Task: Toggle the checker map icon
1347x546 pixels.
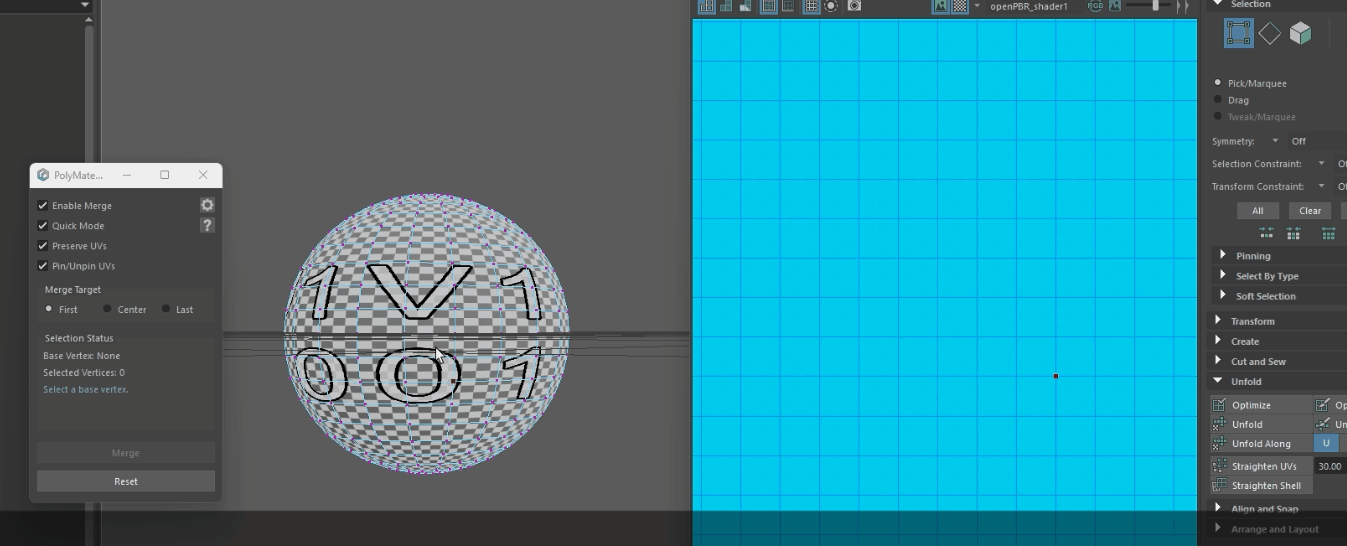Action: pyautogui.click(x=960, y=6)
